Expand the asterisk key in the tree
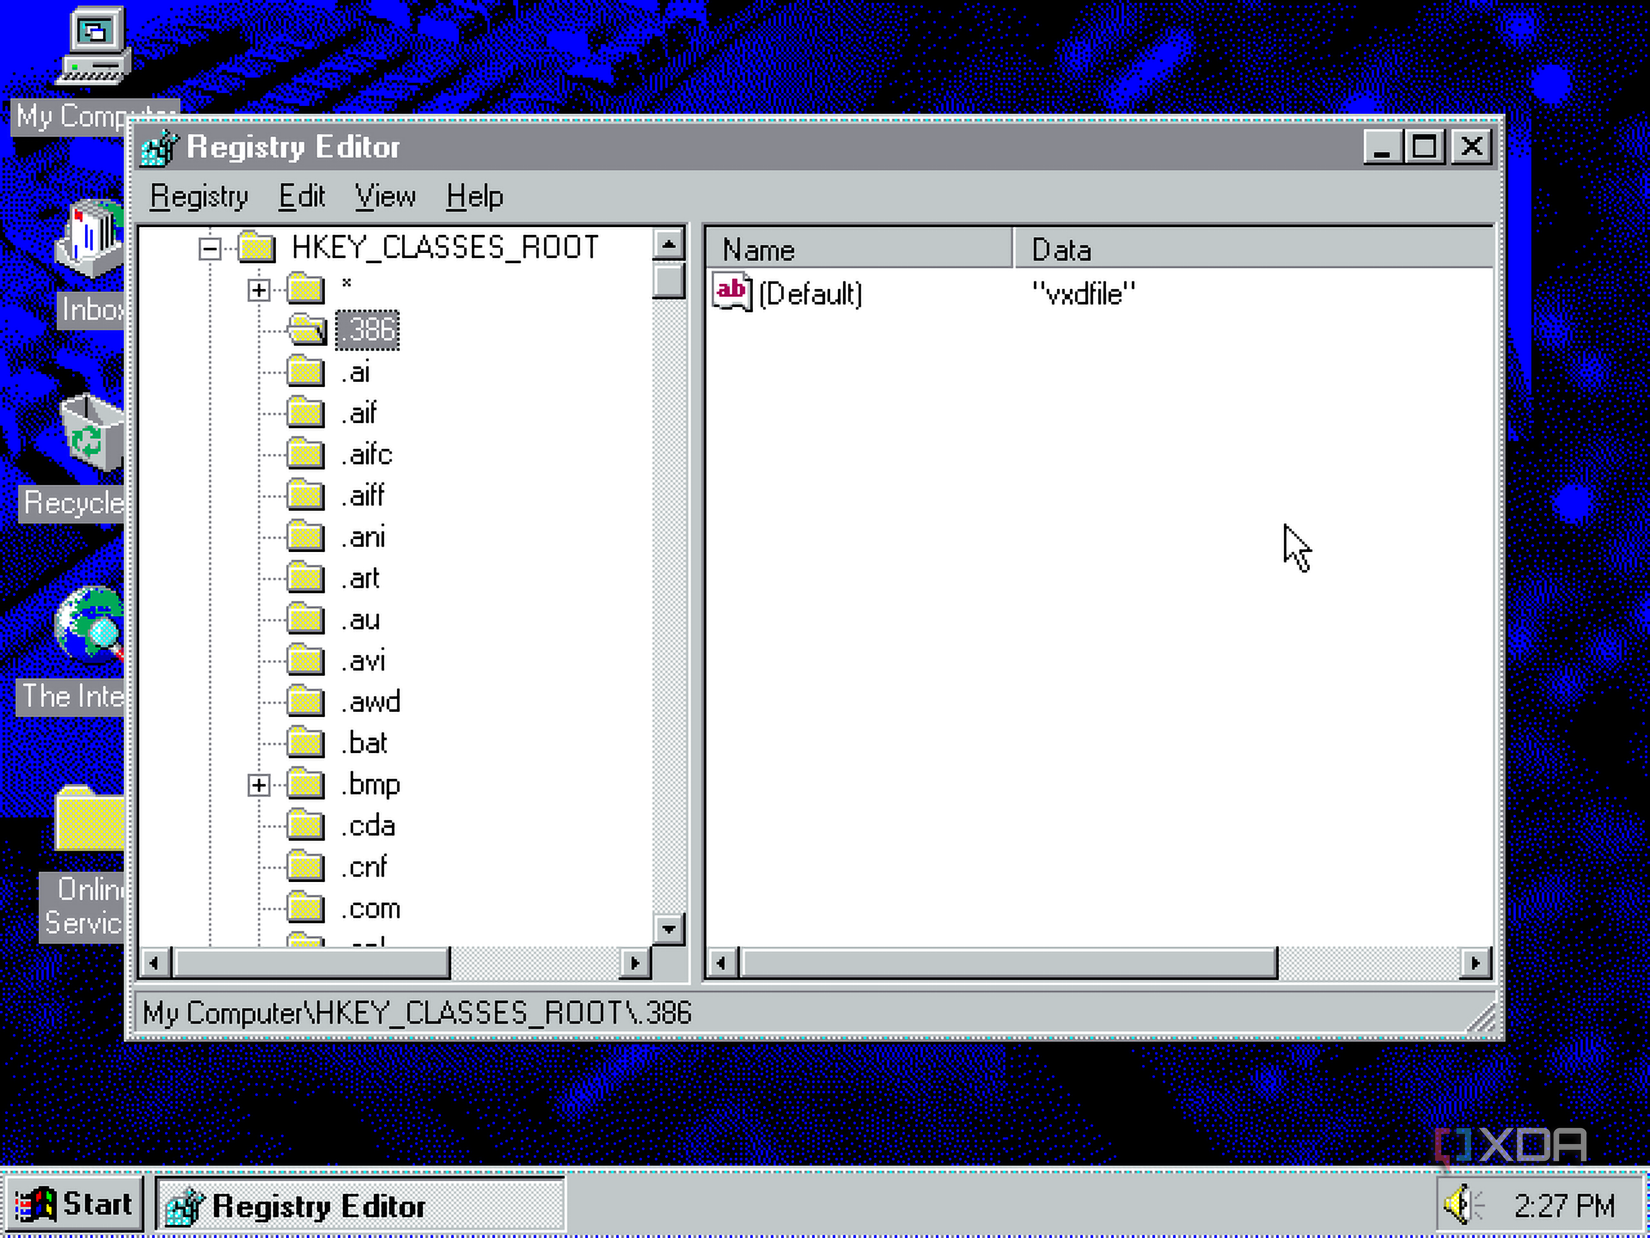Image resolution: width=1650 pixels, height=1238 pixels. coord(258,289)
